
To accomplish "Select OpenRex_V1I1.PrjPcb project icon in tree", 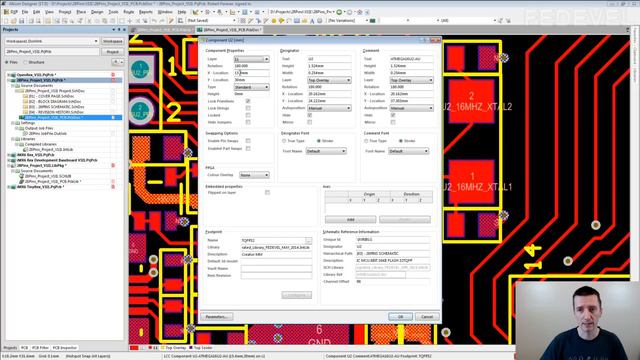I will click(x=13, y=75).
